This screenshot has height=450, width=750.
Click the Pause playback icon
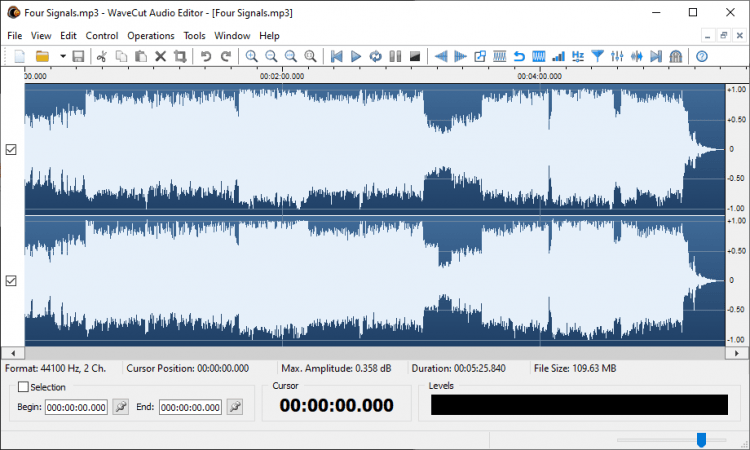(395, 56)
